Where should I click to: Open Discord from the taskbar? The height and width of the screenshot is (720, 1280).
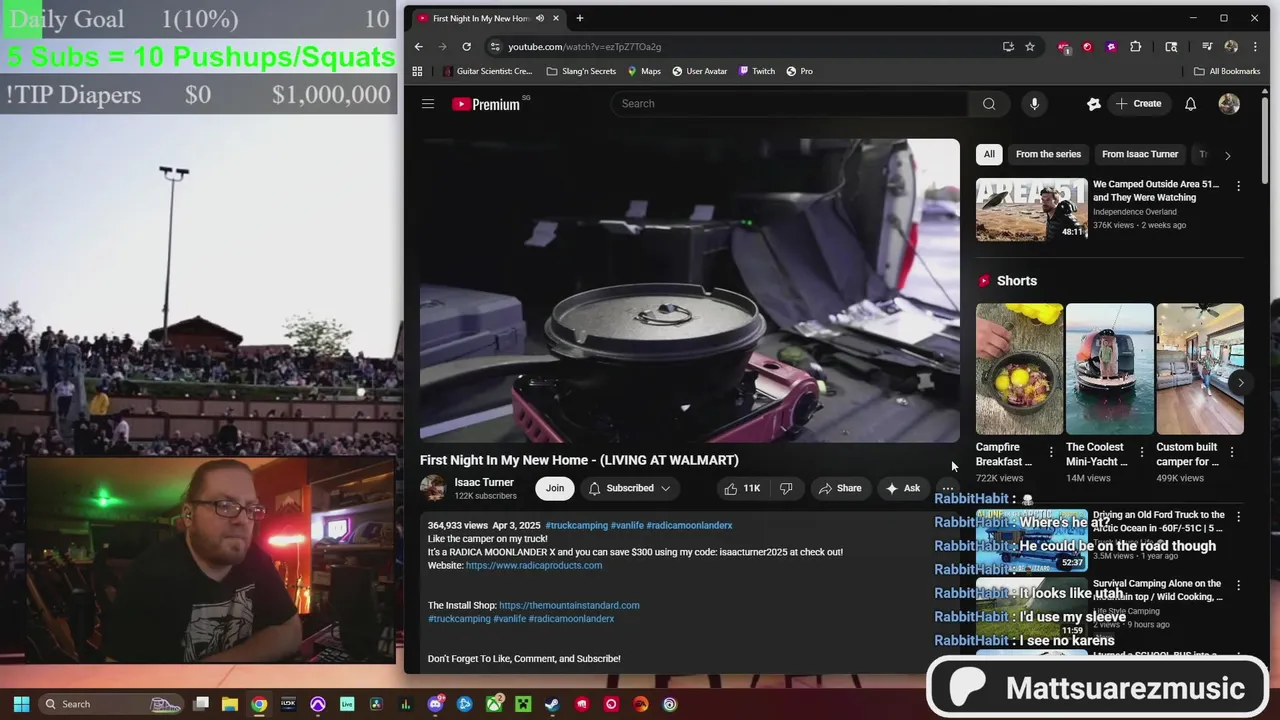[x=435, y=704]
